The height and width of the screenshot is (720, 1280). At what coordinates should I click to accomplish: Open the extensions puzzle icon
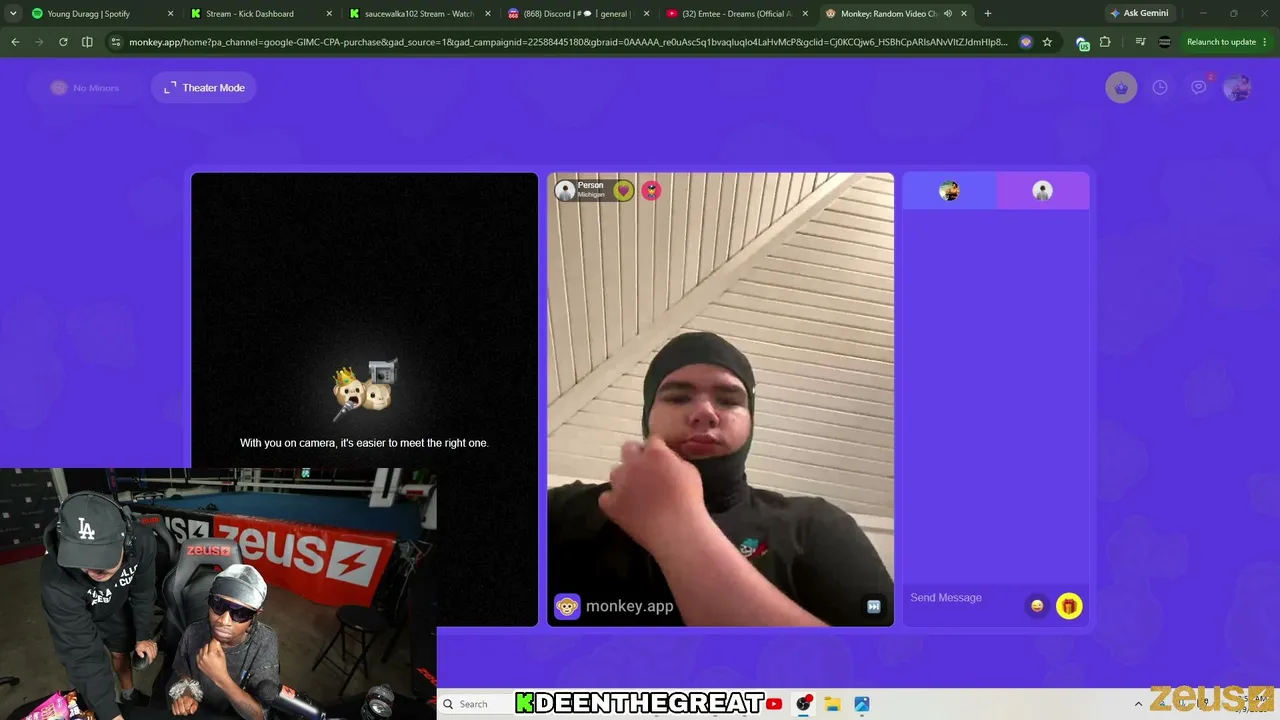point(1105,42)
